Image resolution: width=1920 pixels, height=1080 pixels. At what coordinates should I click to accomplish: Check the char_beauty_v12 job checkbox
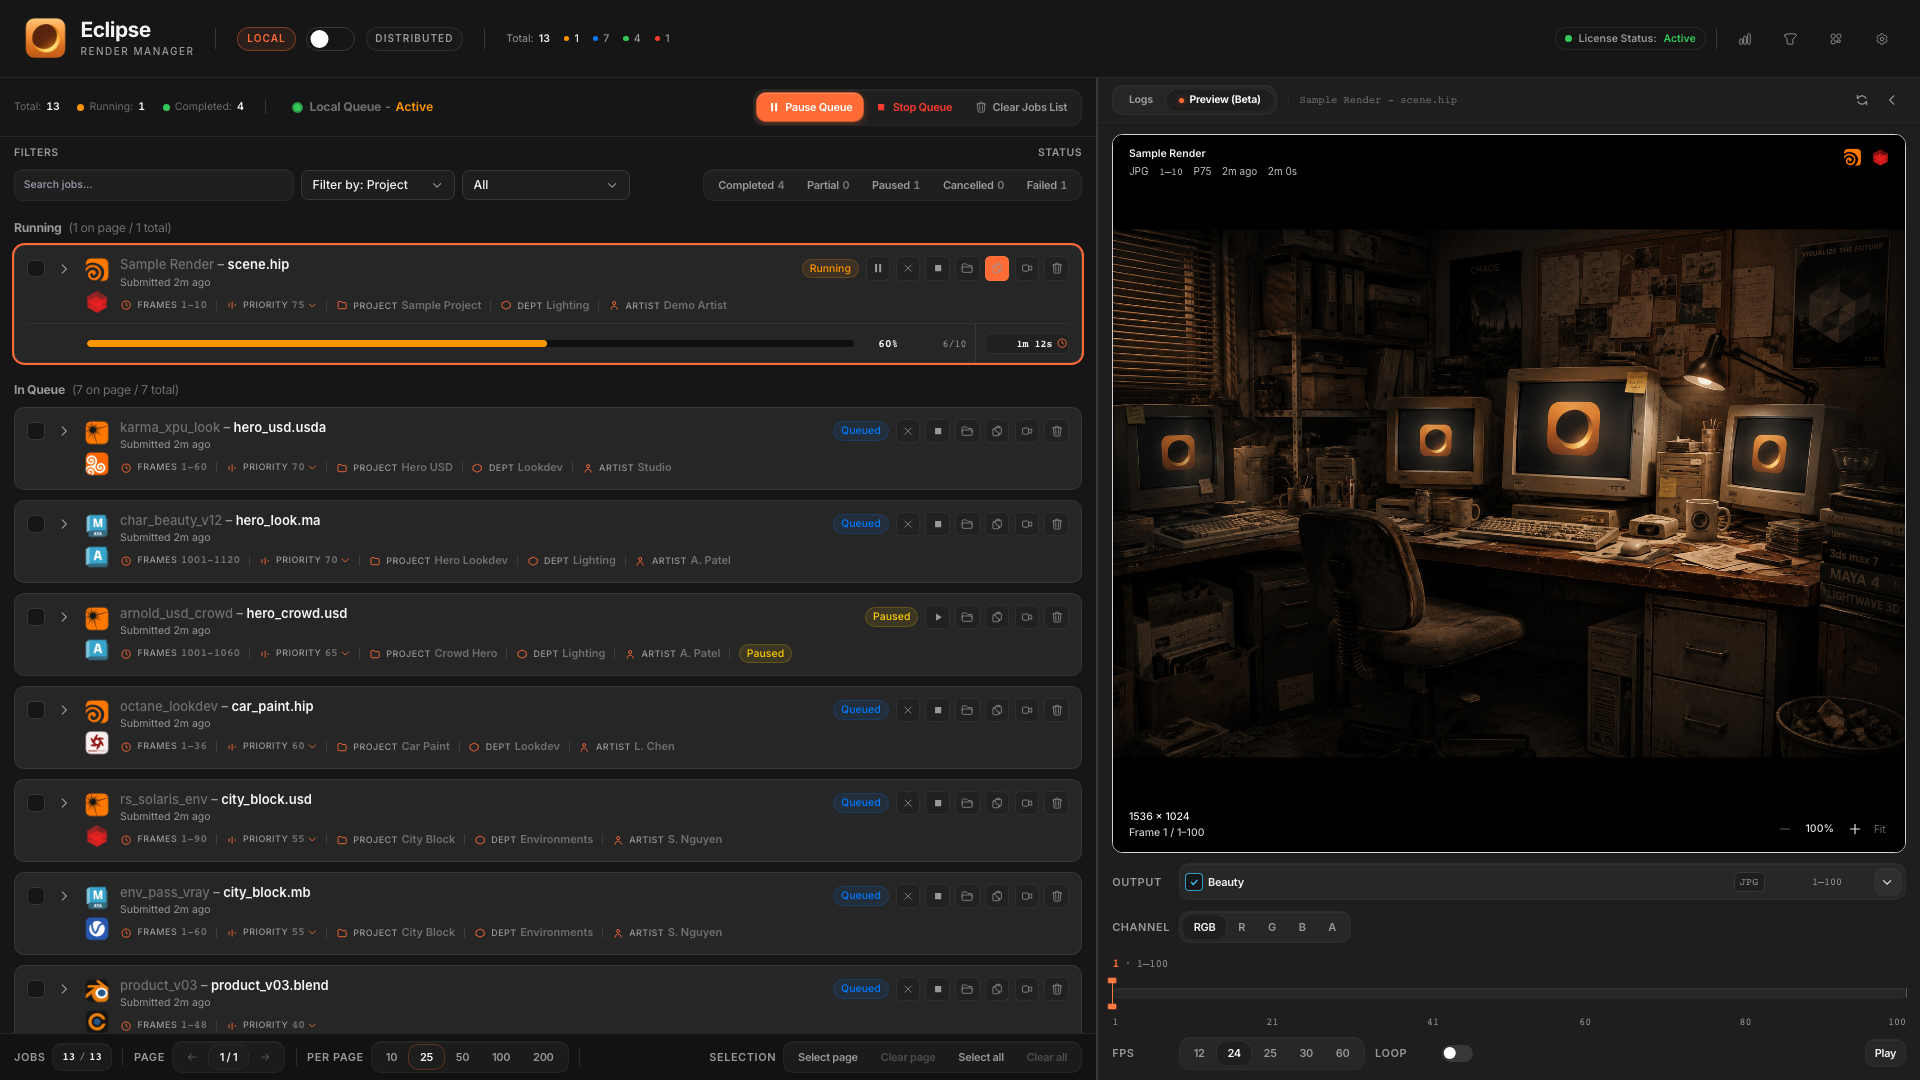click(x=36, y=524)
